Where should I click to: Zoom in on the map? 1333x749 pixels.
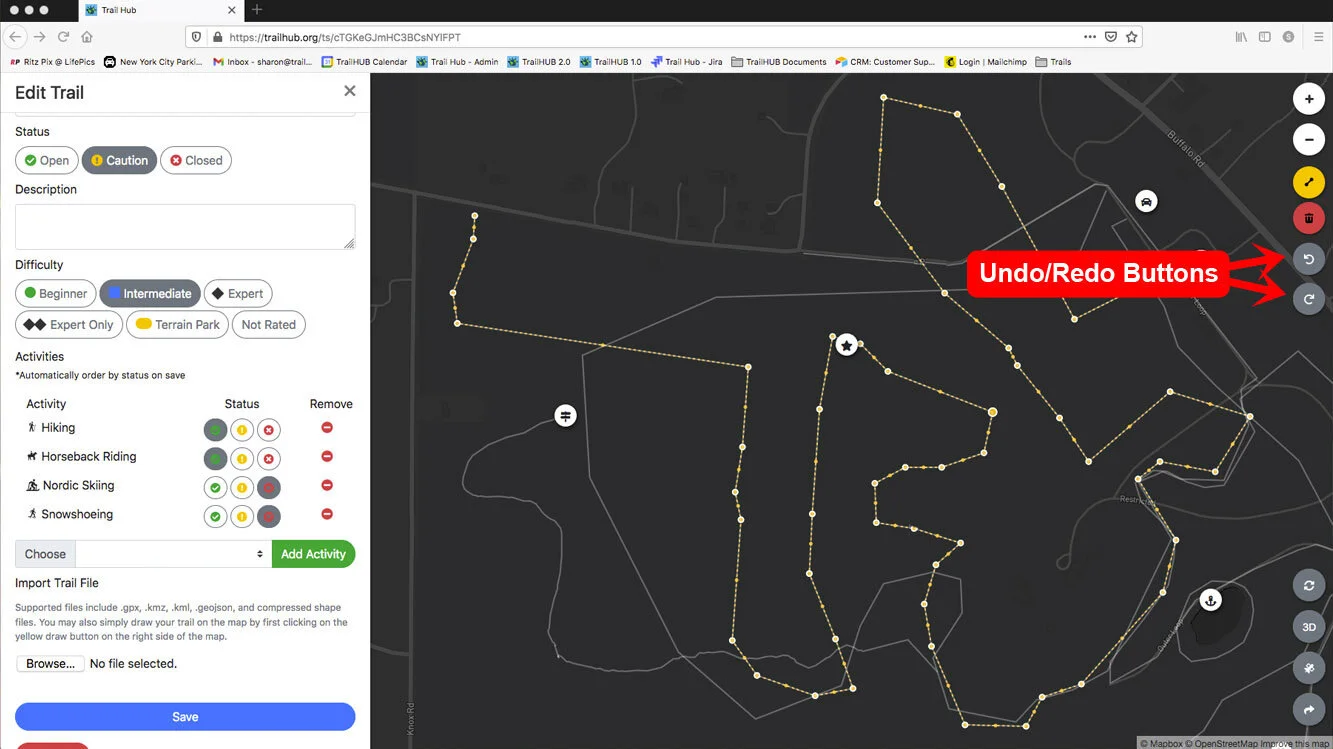pyautogui.click(x=1309, y=100)
